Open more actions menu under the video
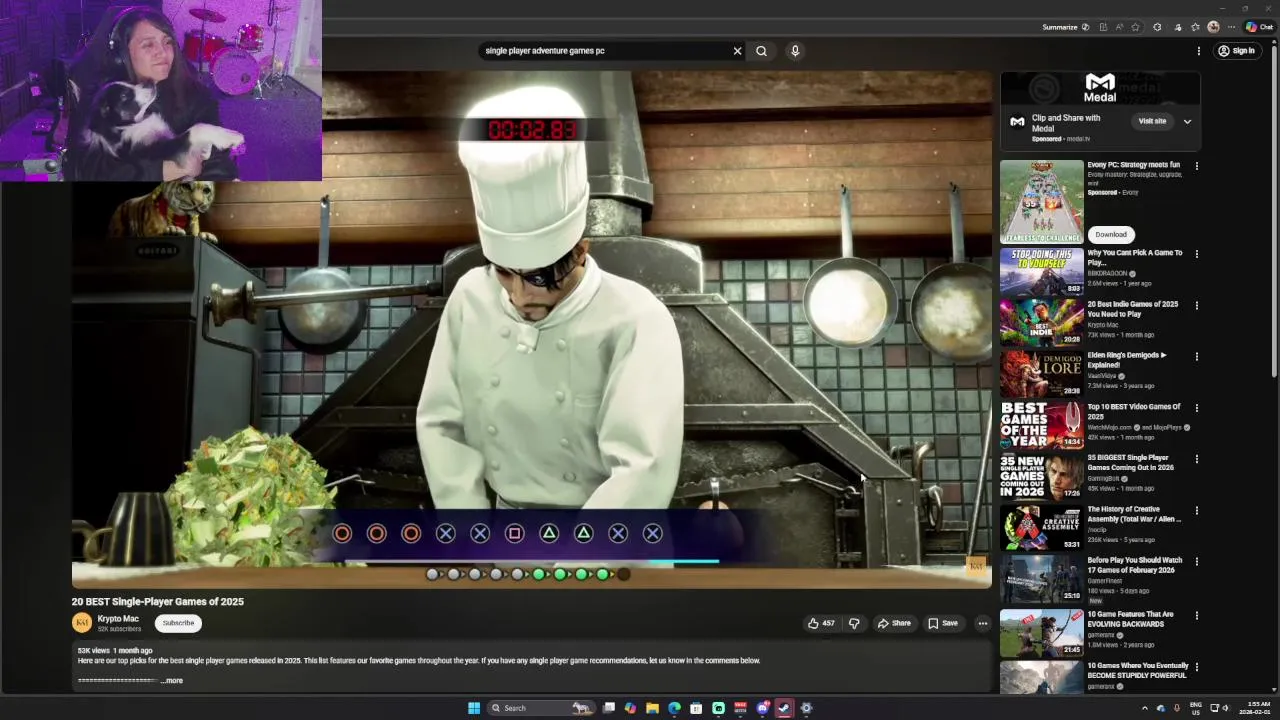Image resolution: width=1280 pixels, height=720 pixels. pyautogui.click(x=982, y=623)
